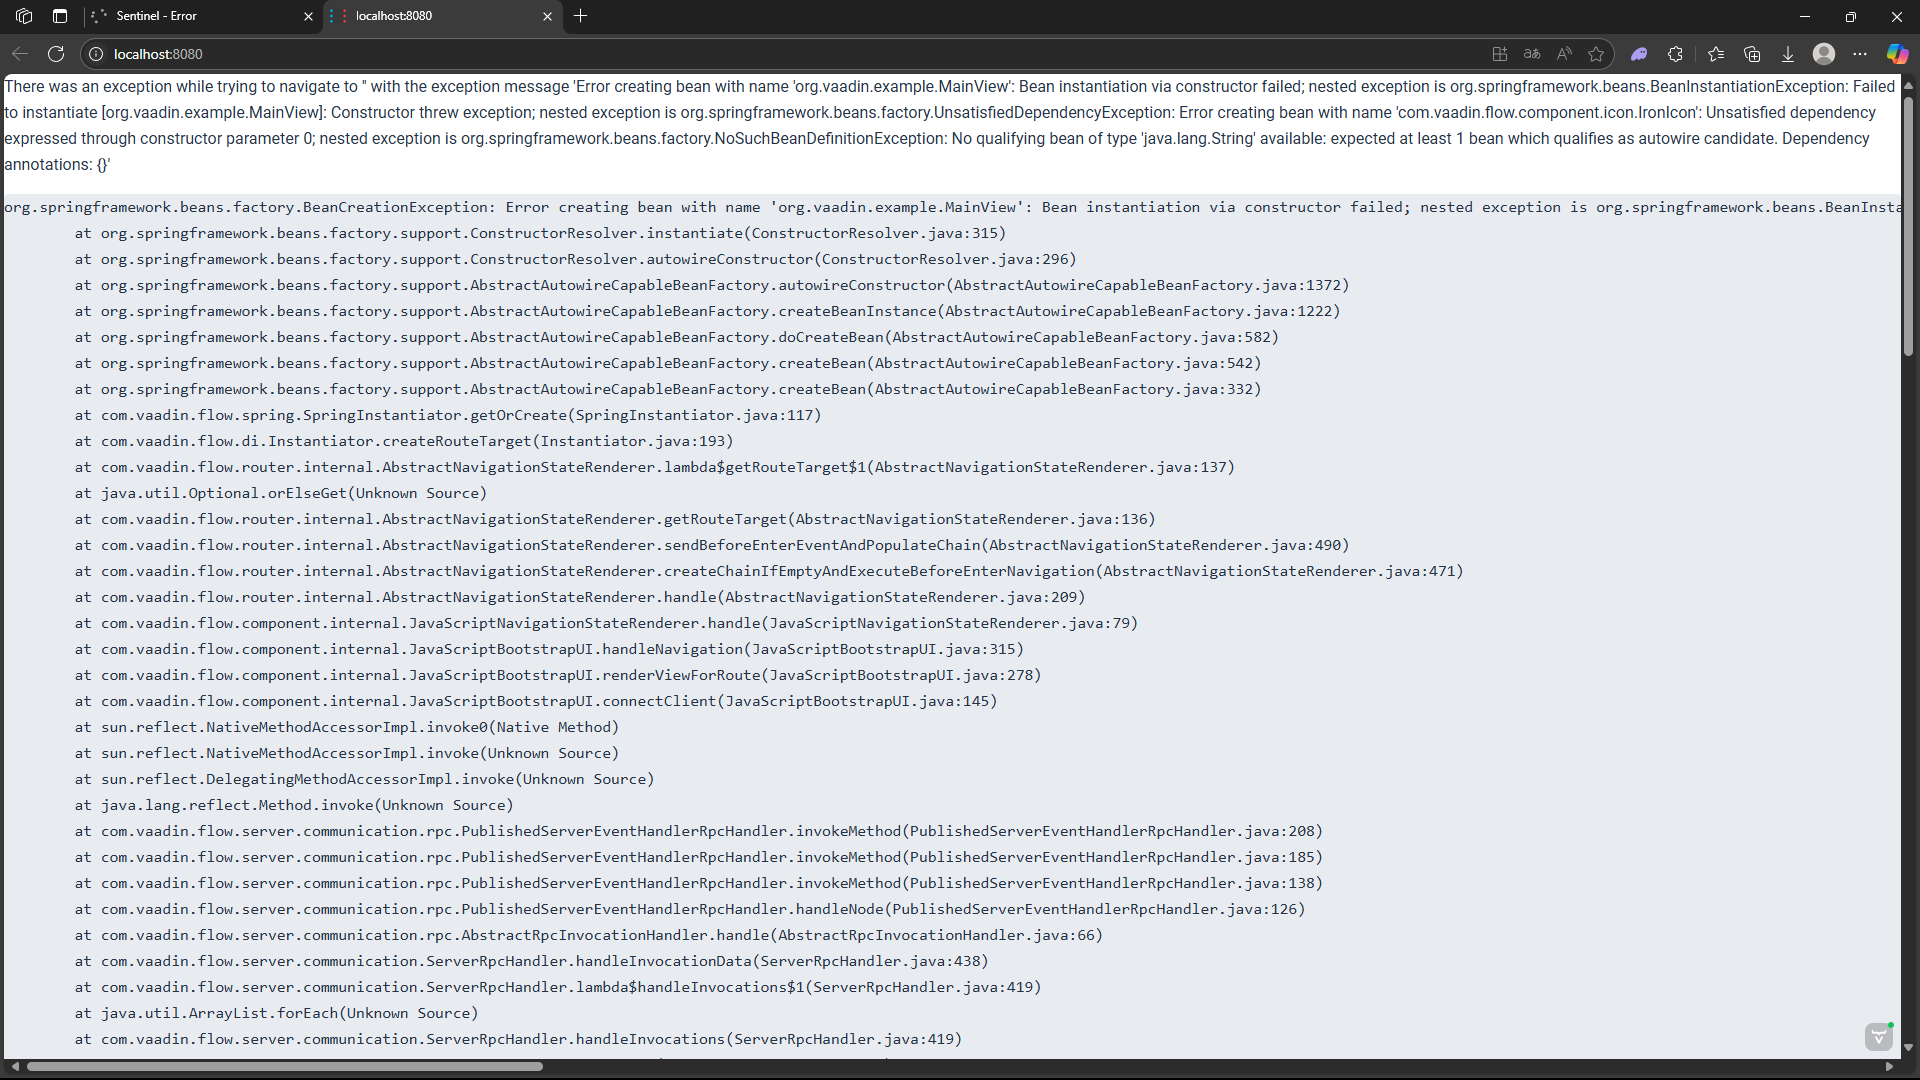The image size is (1920, 1080).
Task: Open the purple ghost extension icon
Action: (x=1639, y=54)
